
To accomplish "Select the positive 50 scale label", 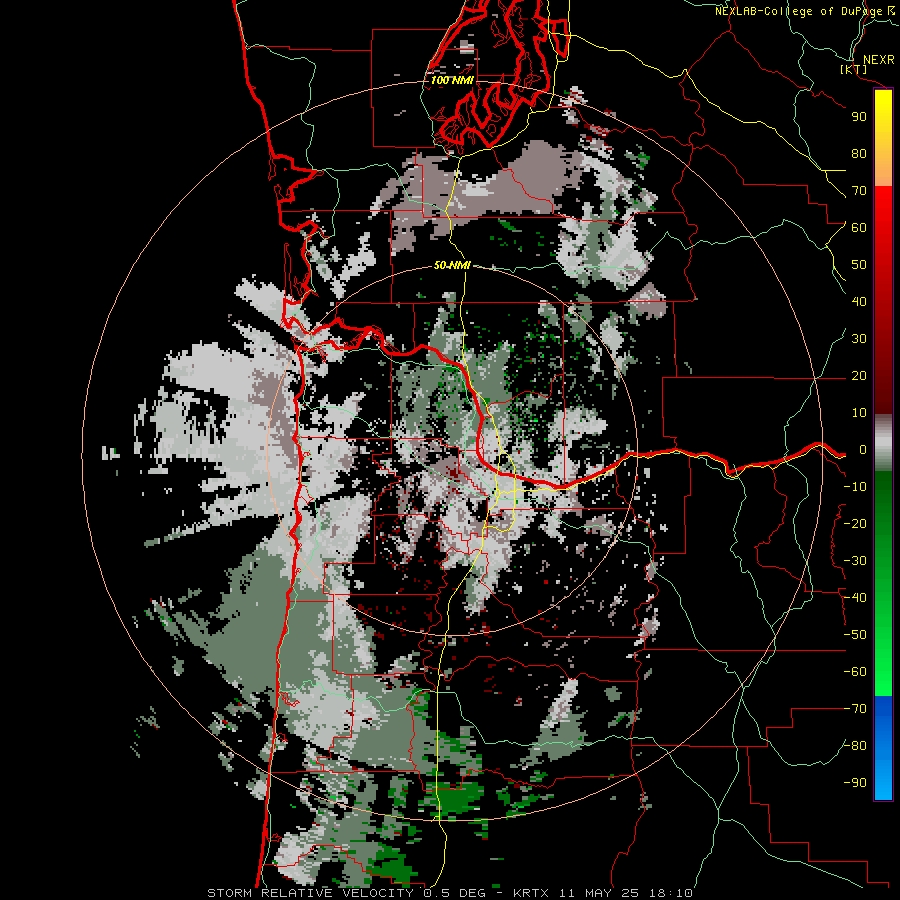I will coord(859,265).
